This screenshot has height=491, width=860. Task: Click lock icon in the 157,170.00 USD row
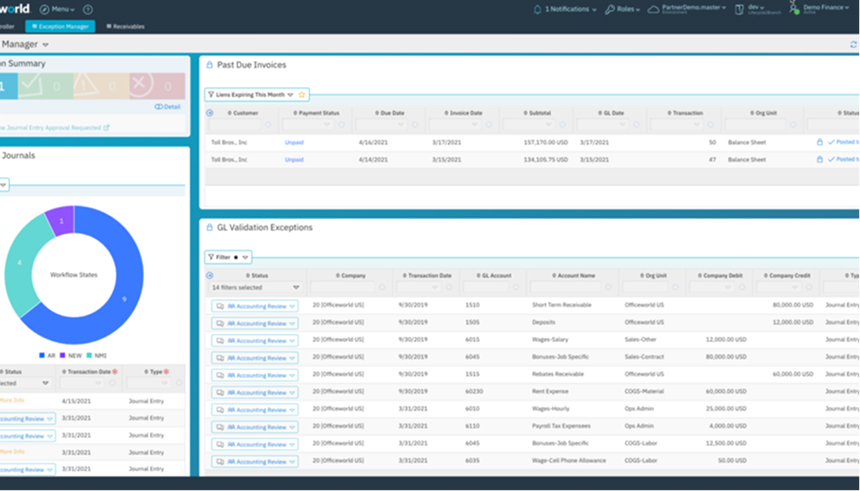819,142
